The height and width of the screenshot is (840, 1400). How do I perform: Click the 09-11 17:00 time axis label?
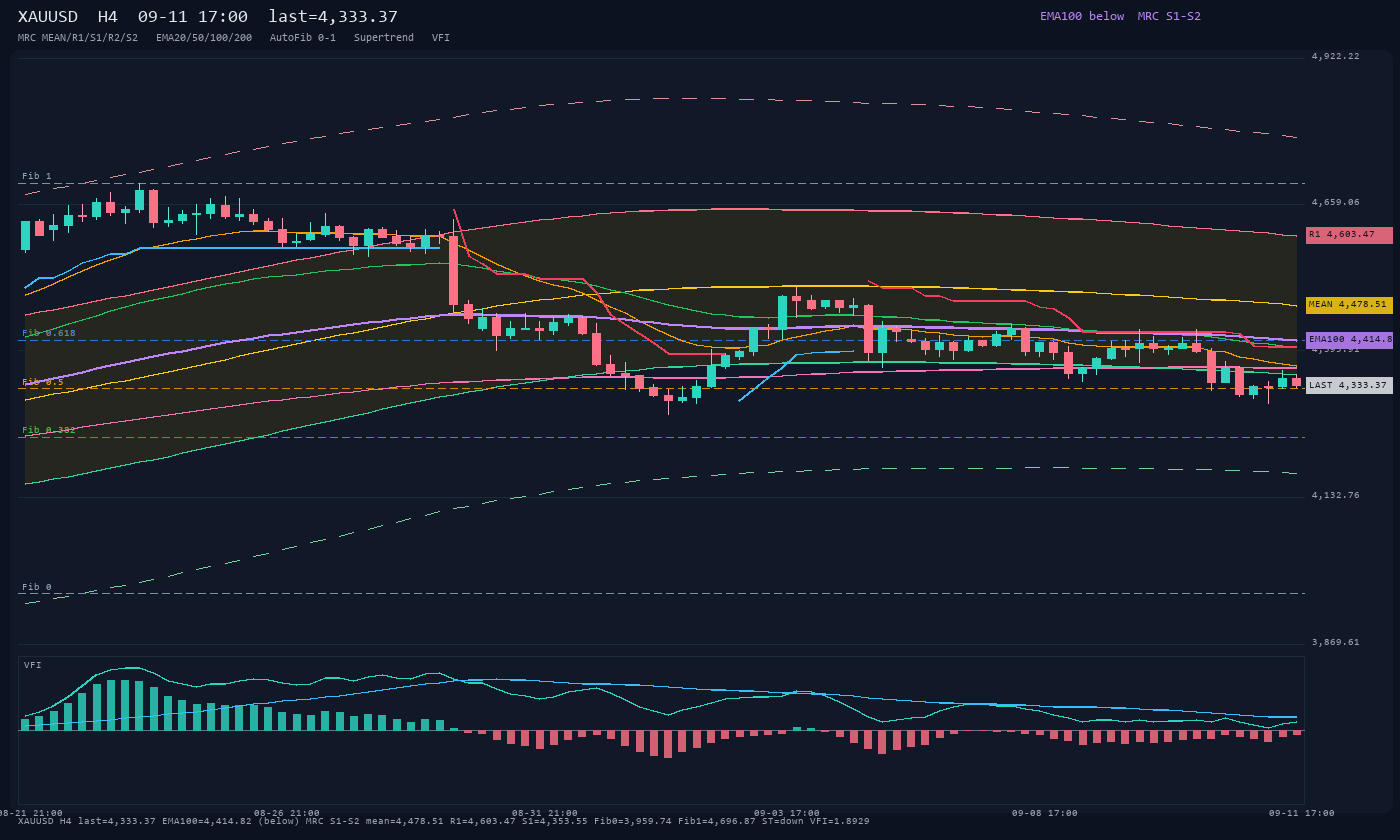click(1302, 813)
